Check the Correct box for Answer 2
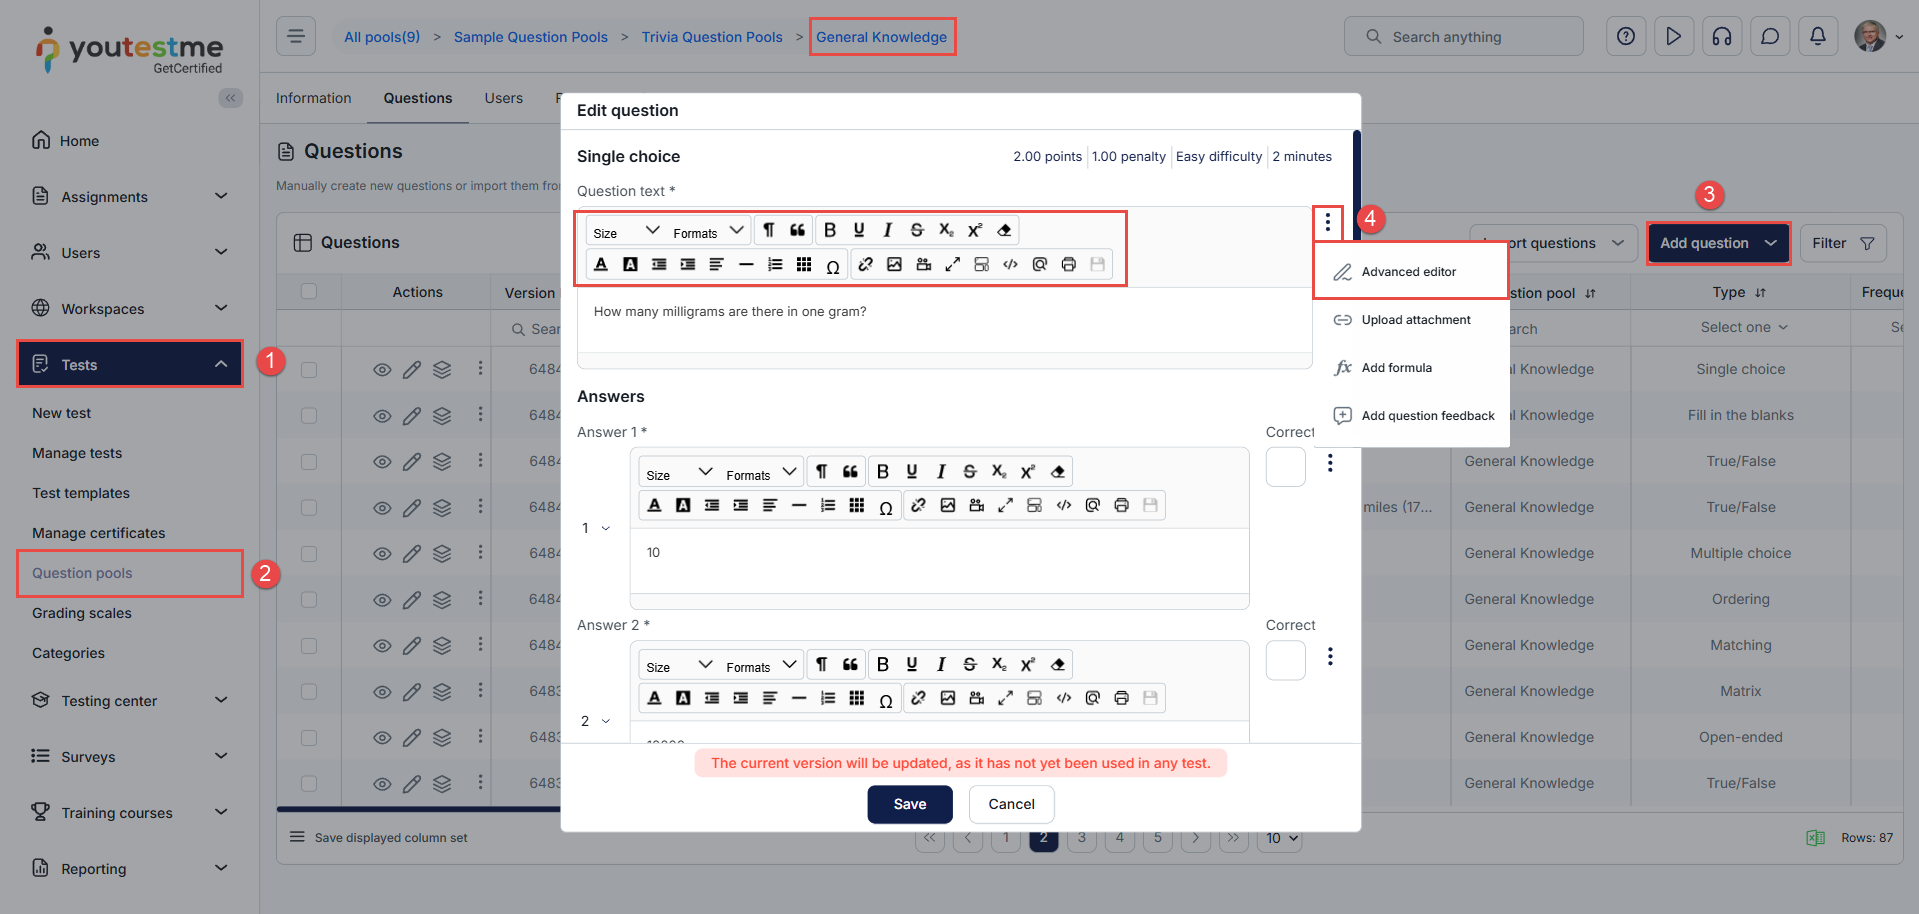 [x=1285, y=660]
